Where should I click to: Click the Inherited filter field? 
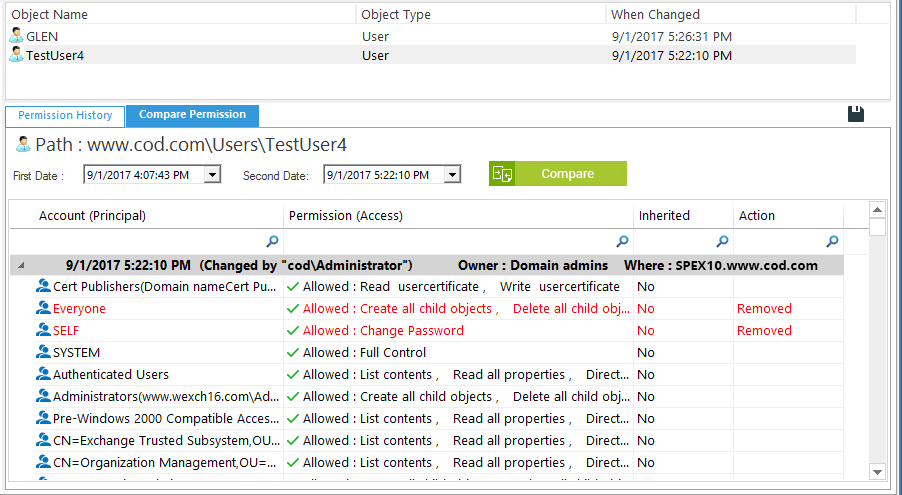pyautogui.click(x=683, y=241)
